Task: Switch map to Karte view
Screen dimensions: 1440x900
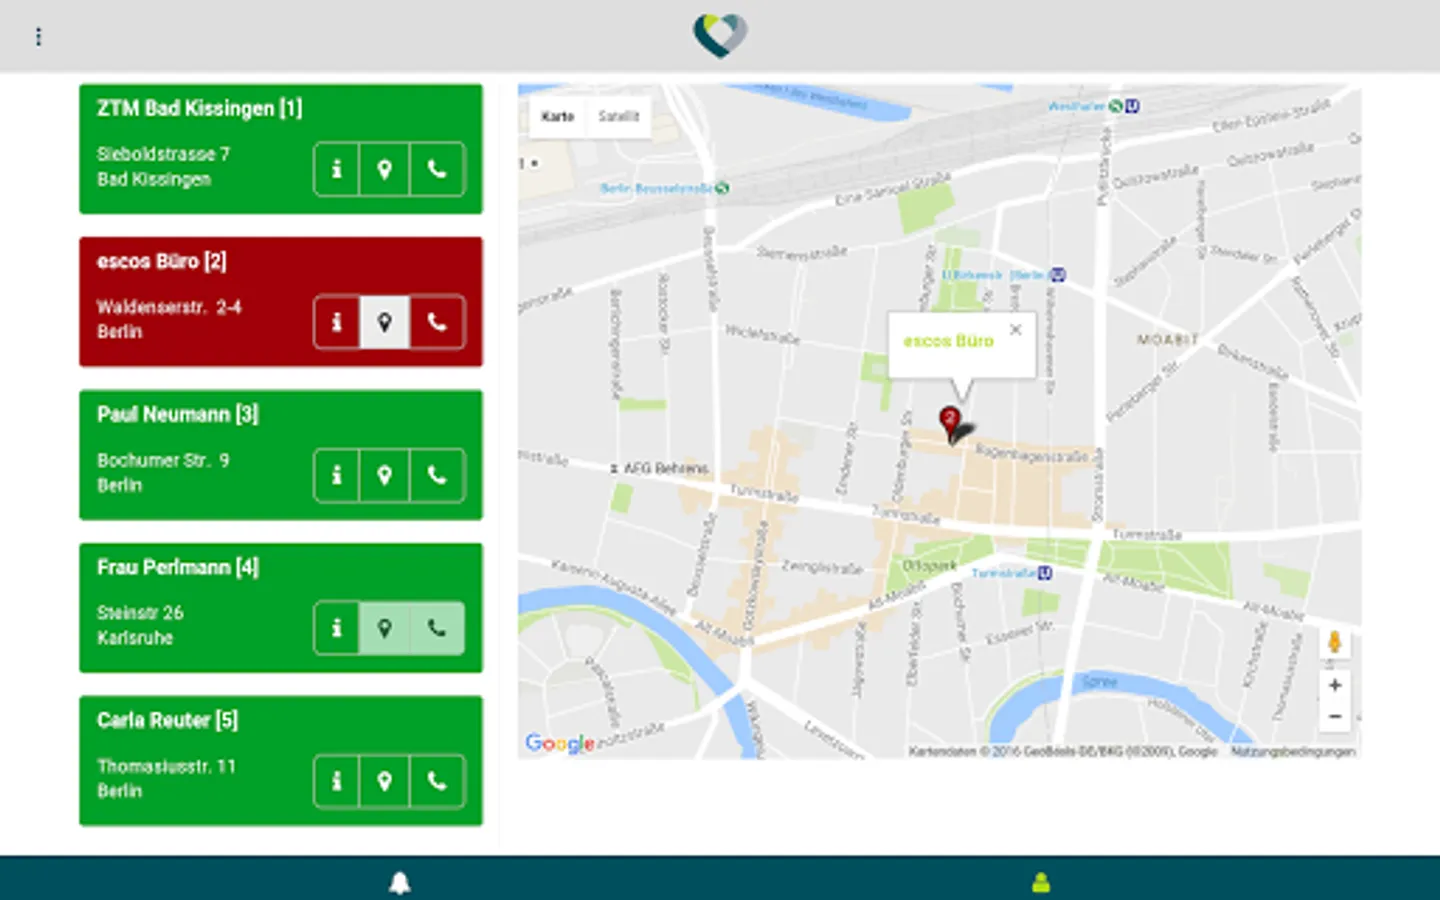Action: pos(558,116)
